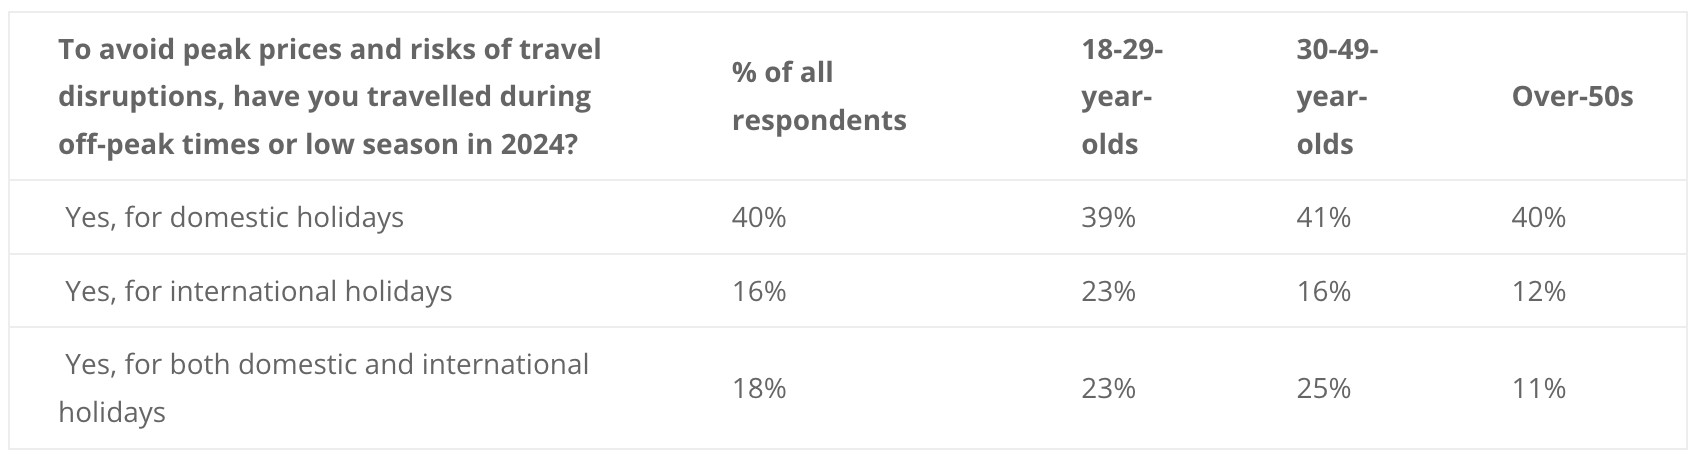Click the 39% value for 18-29-year-olds

click(1108, 217)
